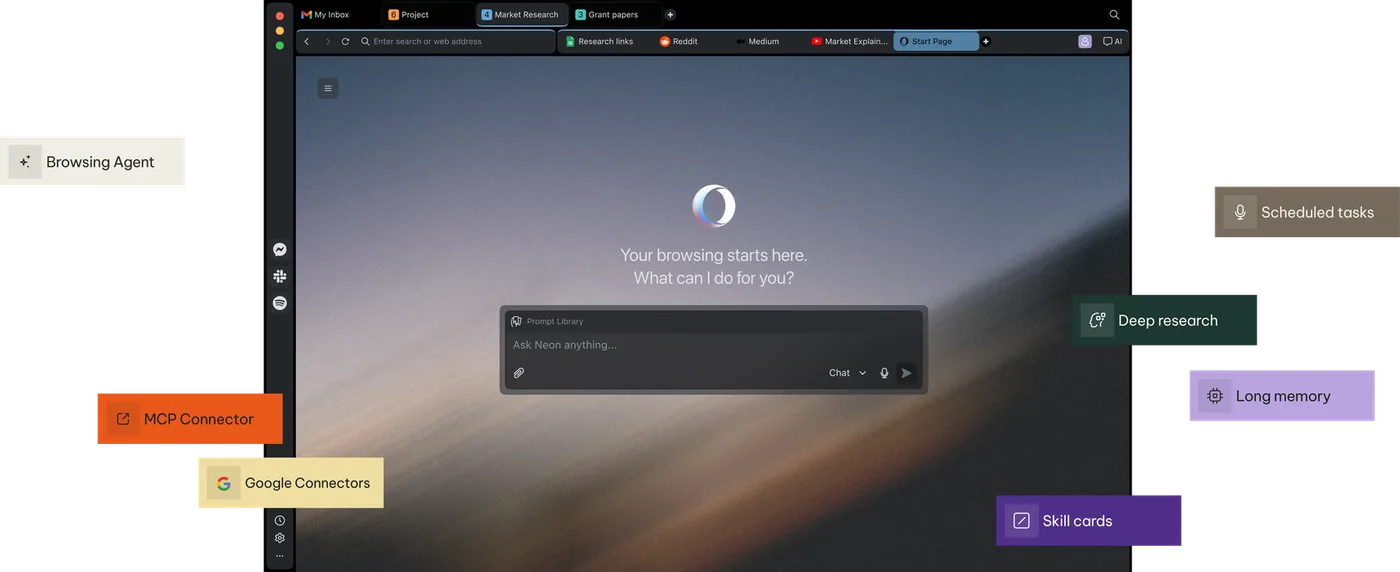Viewport: 1400px width, 572px height.
Task: Click the head icon on Deep research
Action: [1097, 320]
